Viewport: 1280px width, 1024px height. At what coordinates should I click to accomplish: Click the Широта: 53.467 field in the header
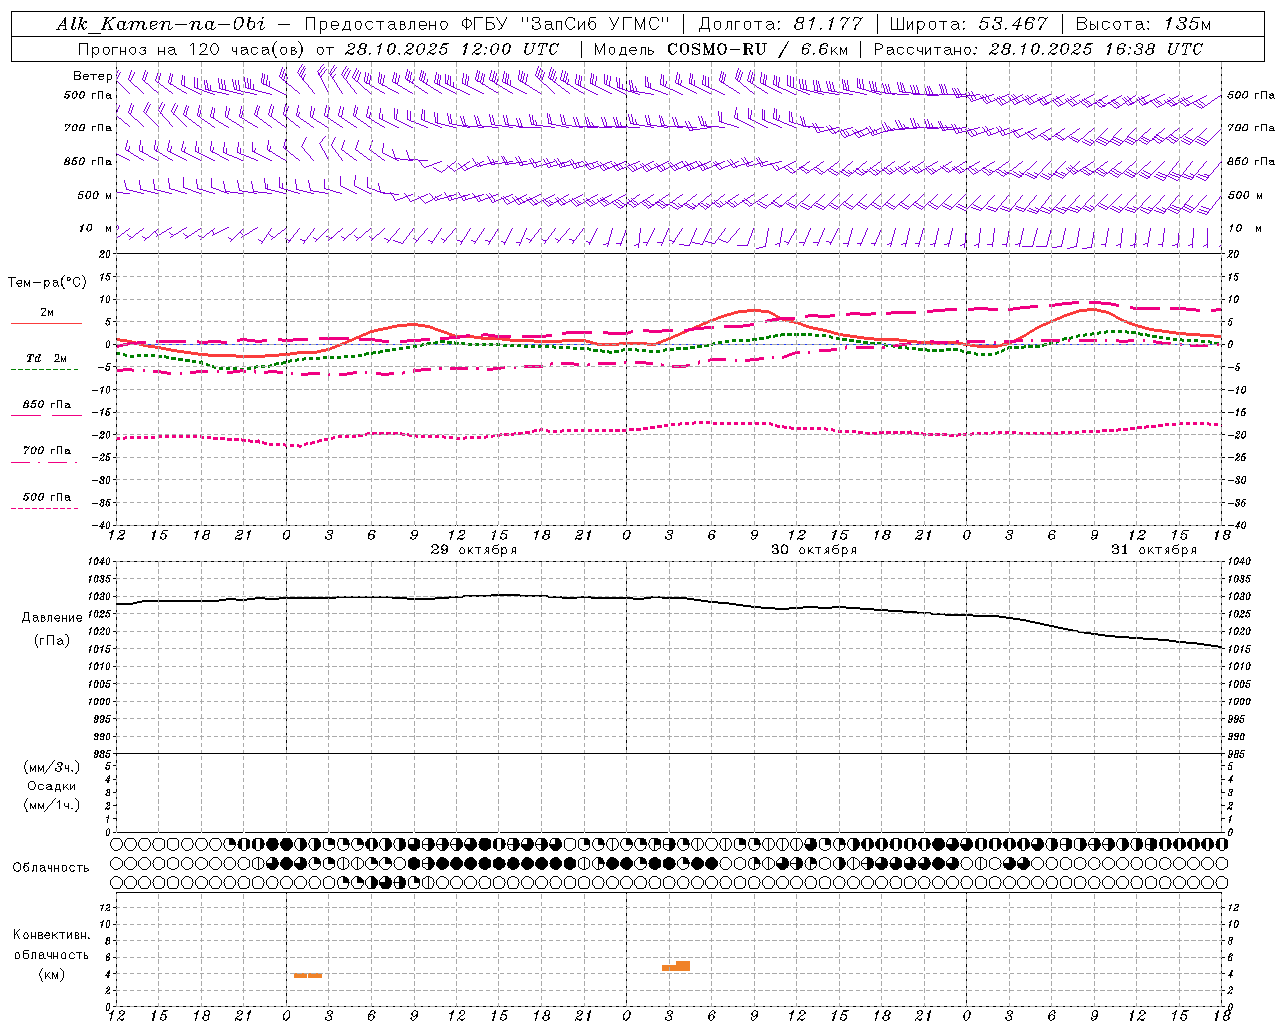click(x=968, y=24)
